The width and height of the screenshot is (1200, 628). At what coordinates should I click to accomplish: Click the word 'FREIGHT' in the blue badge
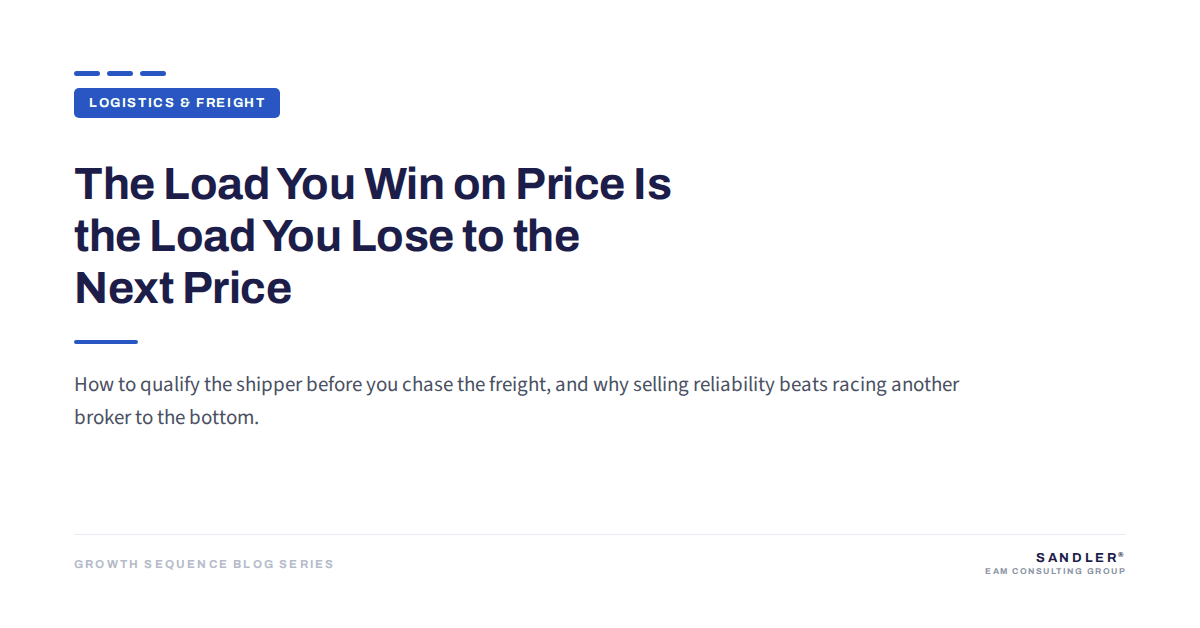coord(231,103)
